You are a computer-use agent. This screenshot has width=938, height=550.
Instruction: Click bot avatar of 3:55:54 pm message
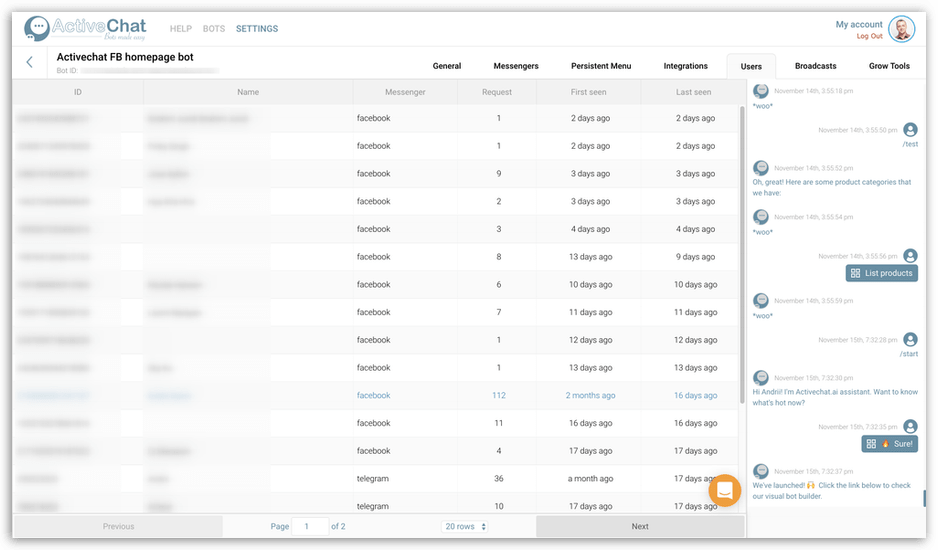pos(761,217)
